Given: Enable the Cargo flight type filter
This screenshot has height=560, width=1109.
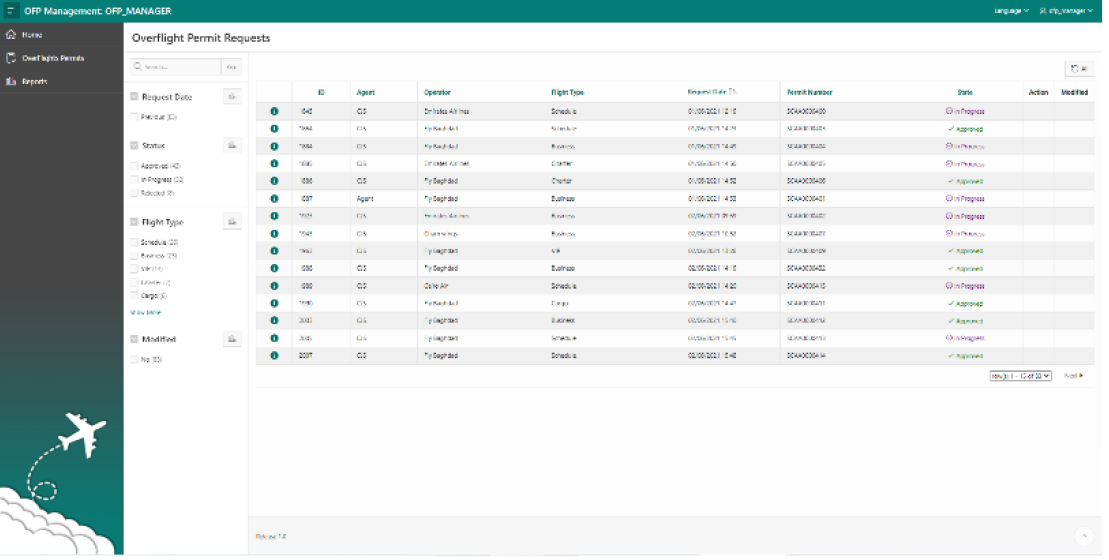Looking at the screenshot, I should coord(134,296).
